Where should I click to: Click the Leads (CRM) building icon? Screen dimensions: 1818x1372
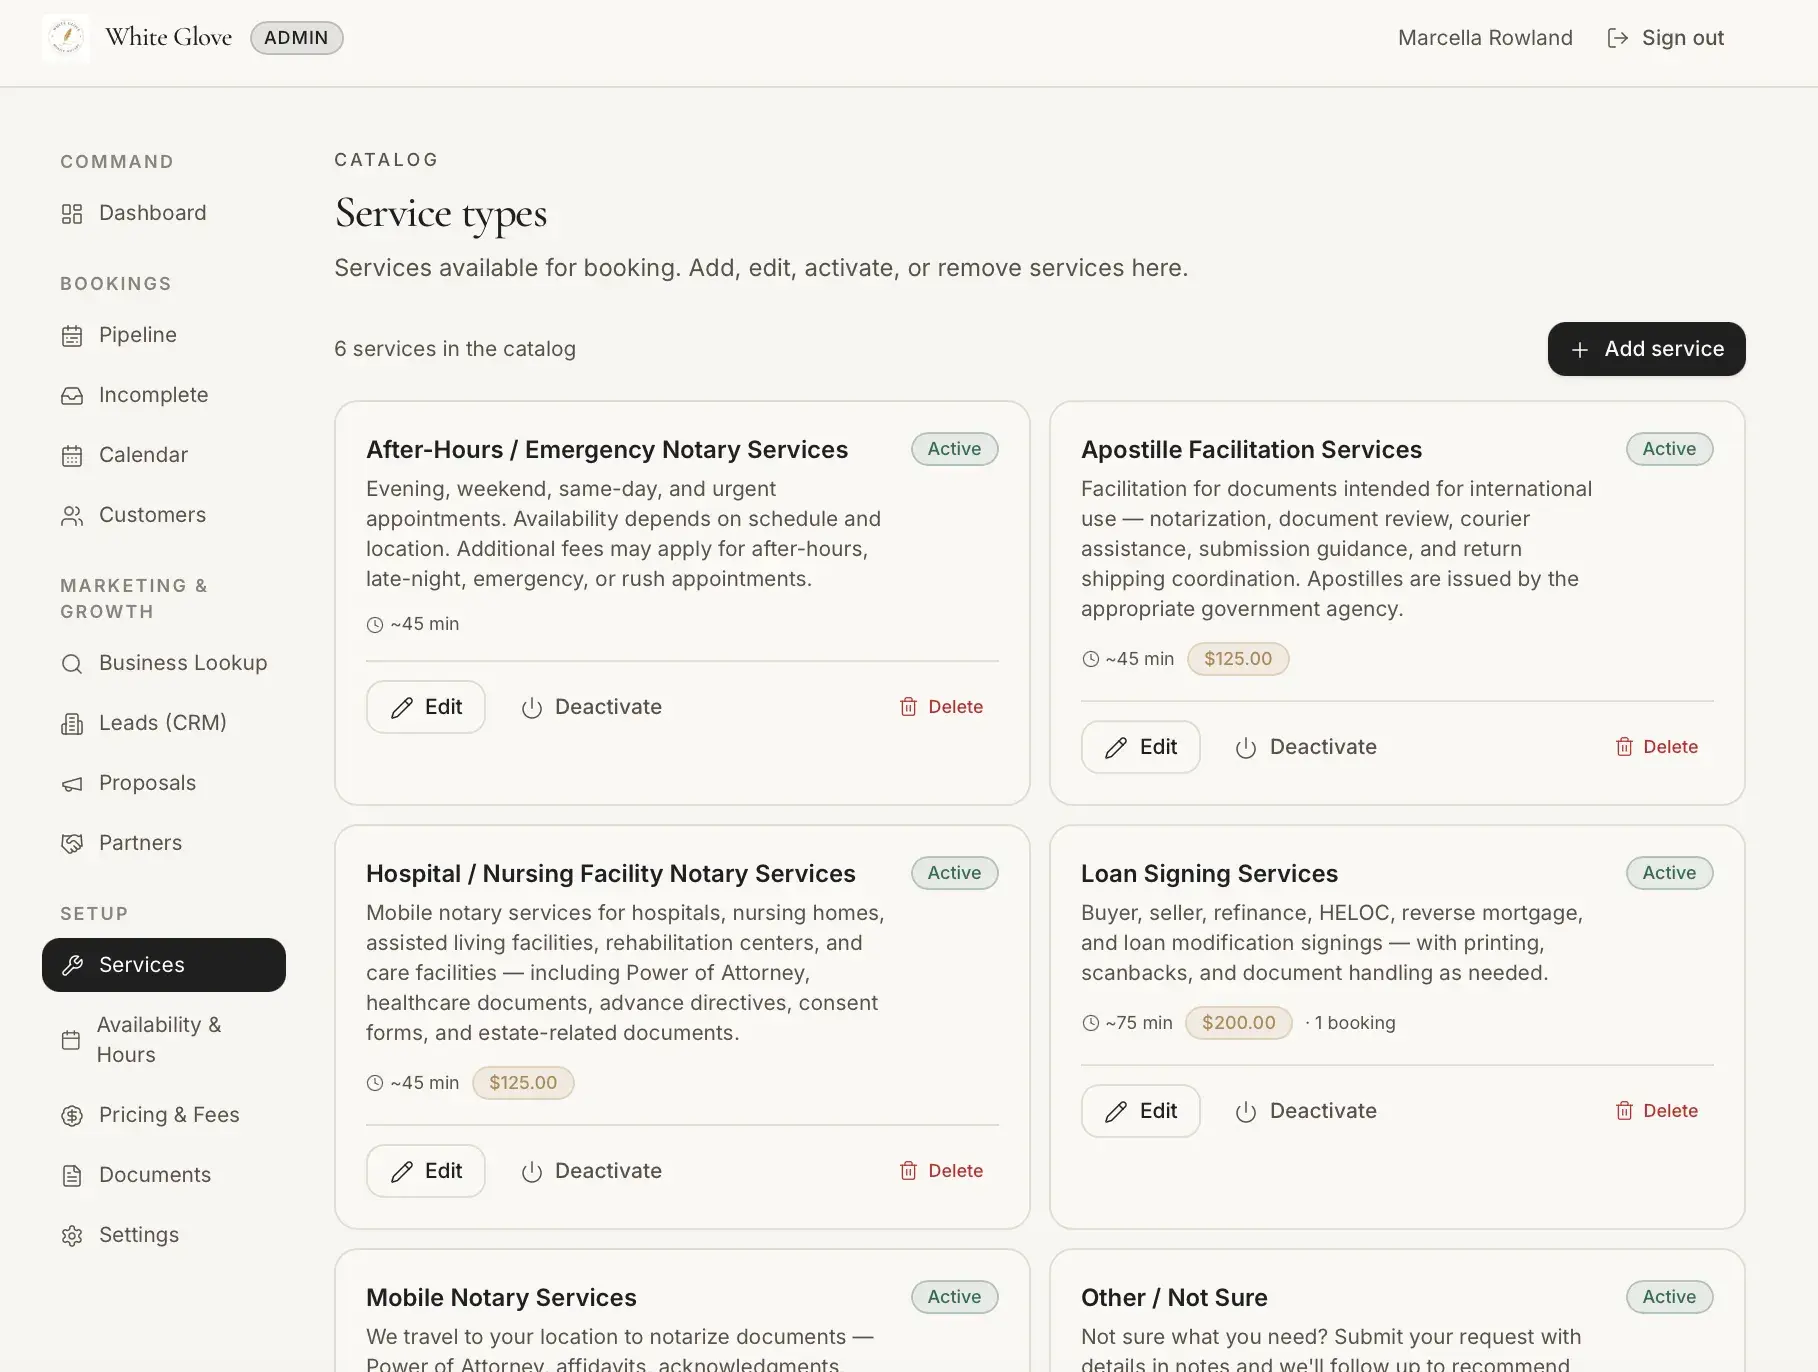[x=72, y=724]
